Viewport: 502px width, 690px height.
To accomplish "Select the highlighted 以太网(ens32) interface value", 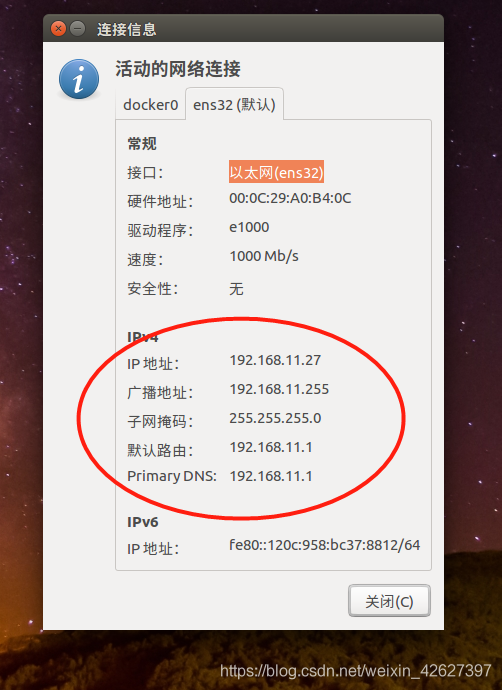I will coord(276,172).
